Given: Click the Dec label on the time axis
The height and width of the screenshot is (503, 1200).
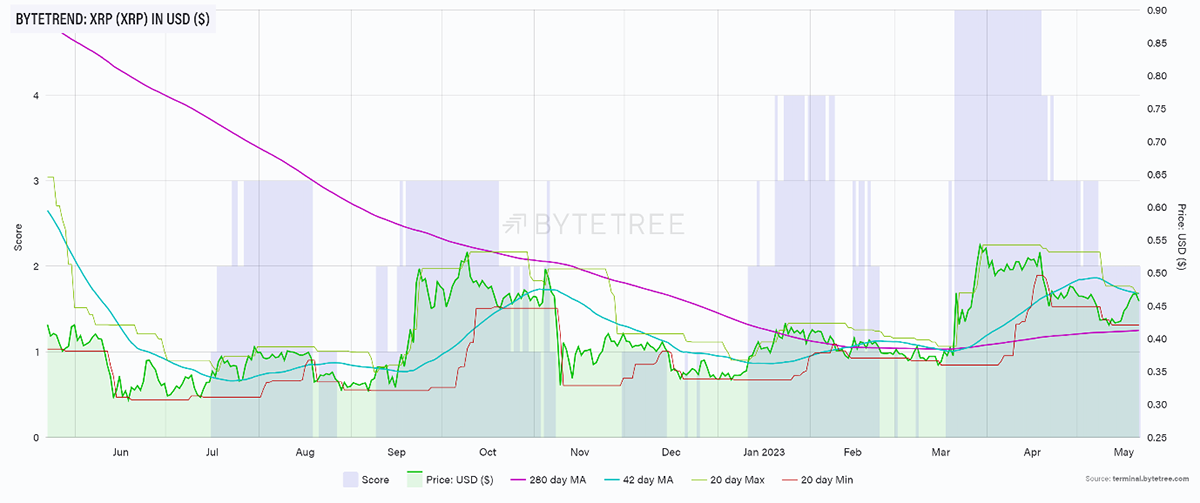Looking at the screenshot, I should pos(673,452).
